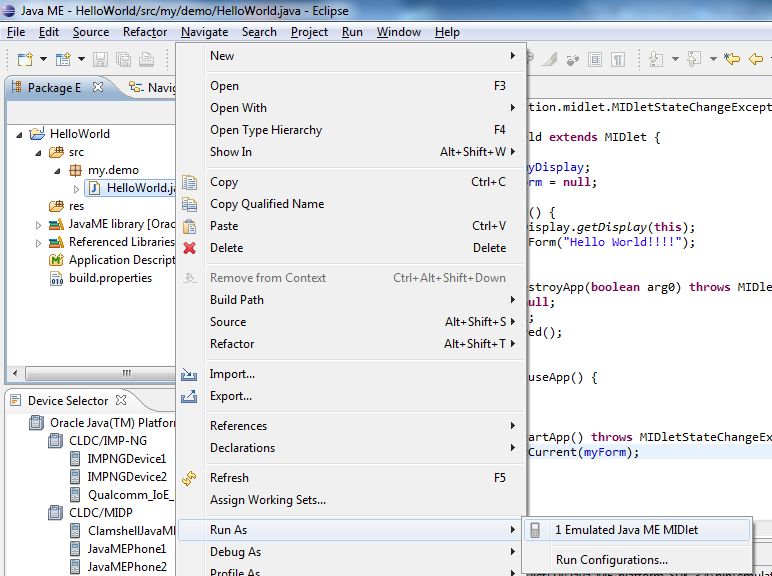Choose Refresh in the context menu
The width and height of the screenshot is (772, 576).
351,478
